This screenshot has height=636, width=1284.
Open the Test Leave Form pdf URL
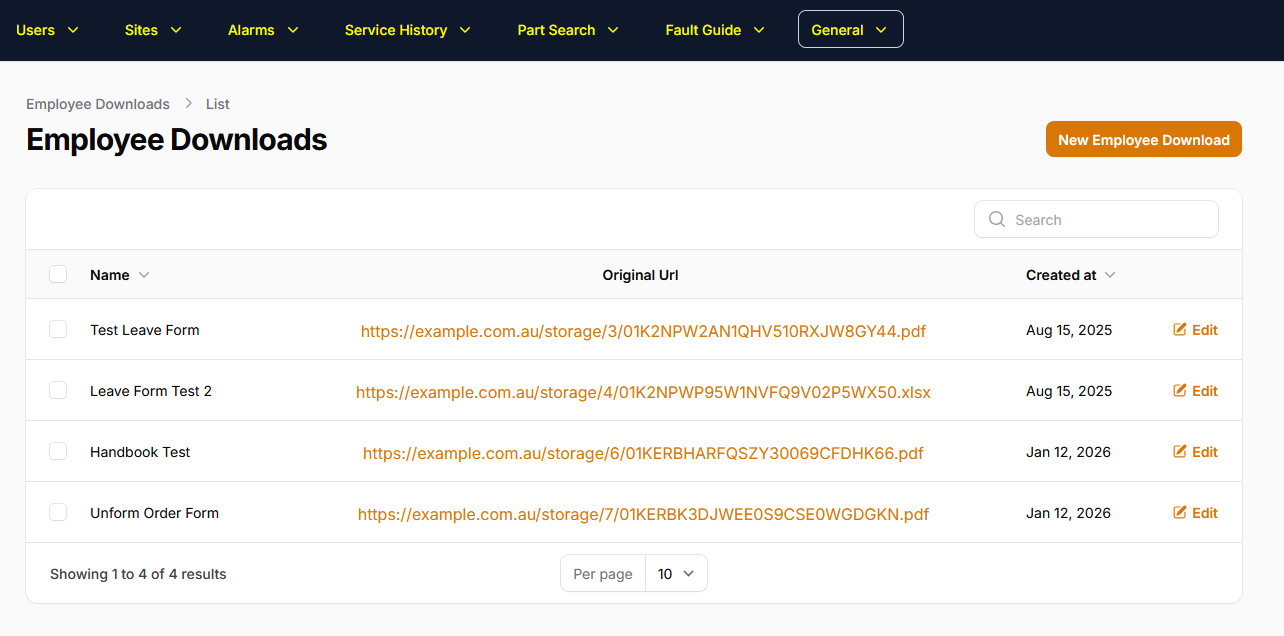tap(643, 331)
